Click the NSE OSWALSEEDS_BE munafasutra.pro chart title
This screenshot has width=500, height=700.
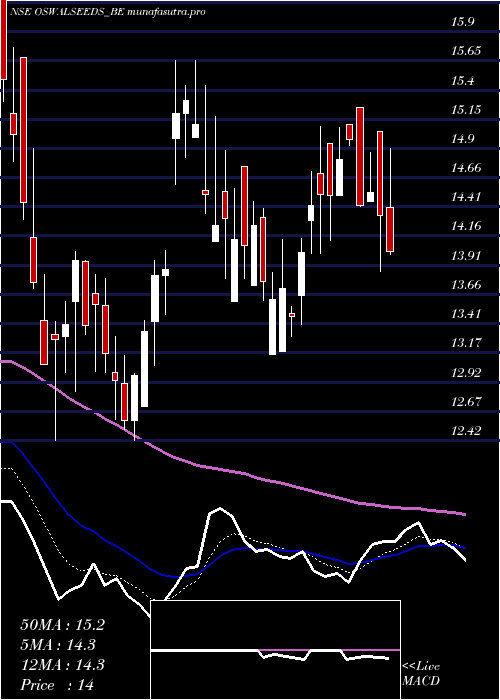tap(109, 12)
